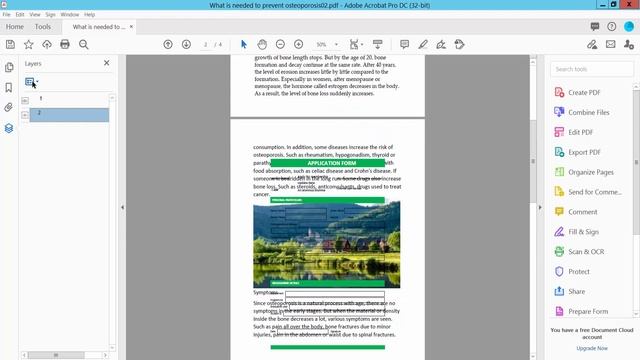Viewport: 640px width, 360px height.
Task: Print the document using printer icon
Action: pos(65,44)
